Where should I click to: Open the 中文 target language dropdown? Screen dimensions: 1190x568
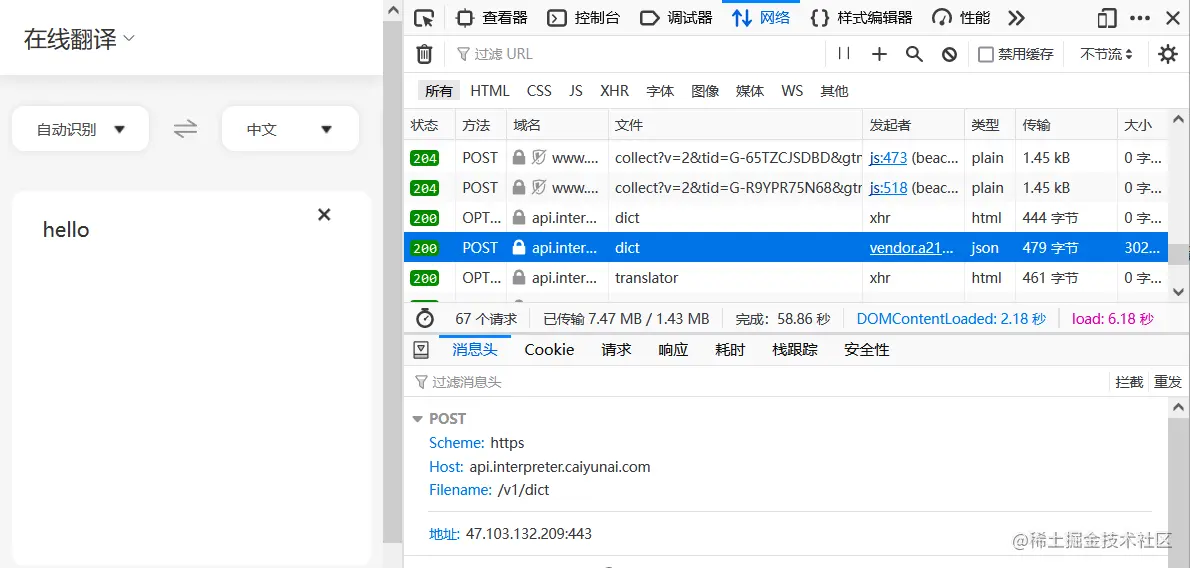click(x=290, y=129)
